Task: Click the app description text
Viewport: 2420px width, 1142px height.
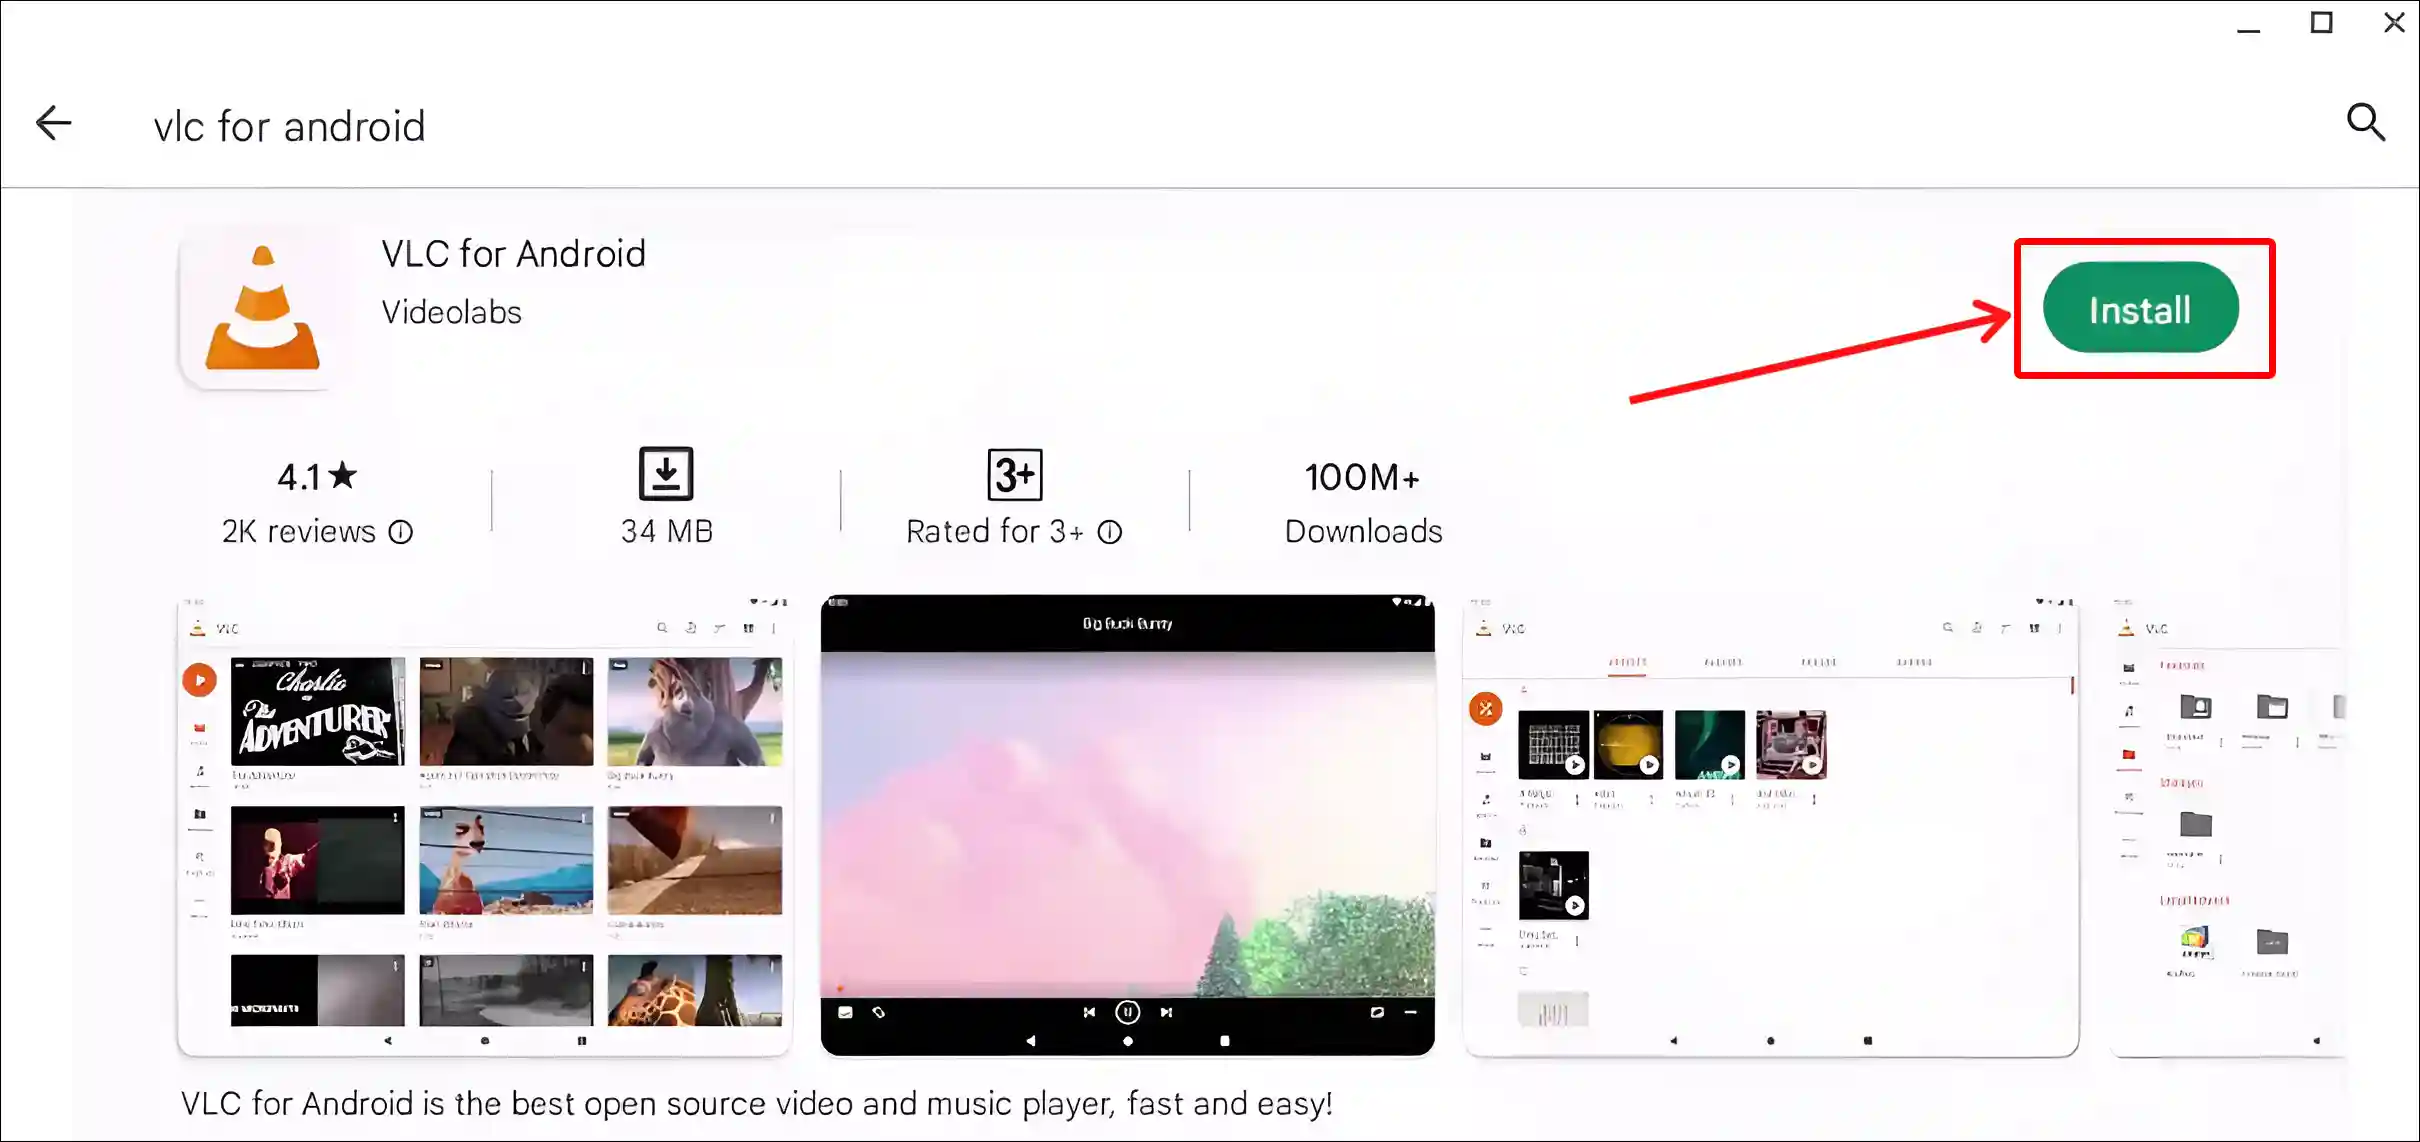Action: coord(757,1104)
